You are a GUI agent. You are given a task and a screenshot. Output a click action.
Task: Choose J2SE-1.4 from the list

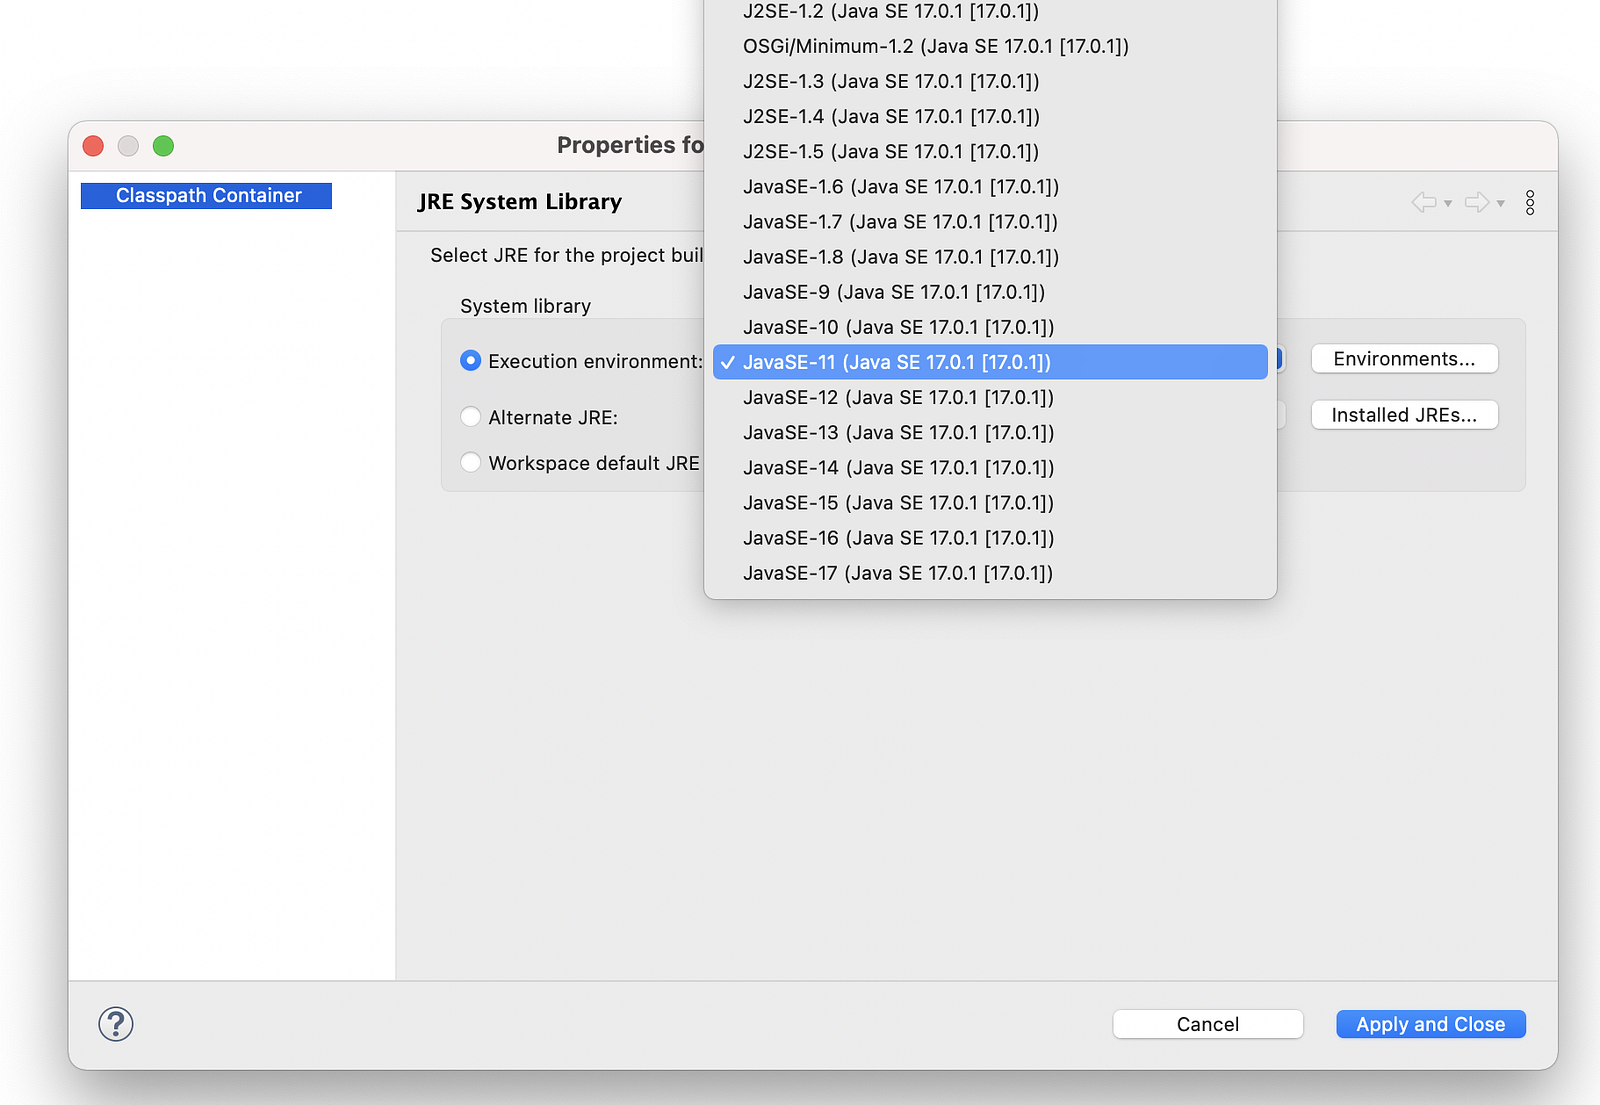(x=990, y=116)
